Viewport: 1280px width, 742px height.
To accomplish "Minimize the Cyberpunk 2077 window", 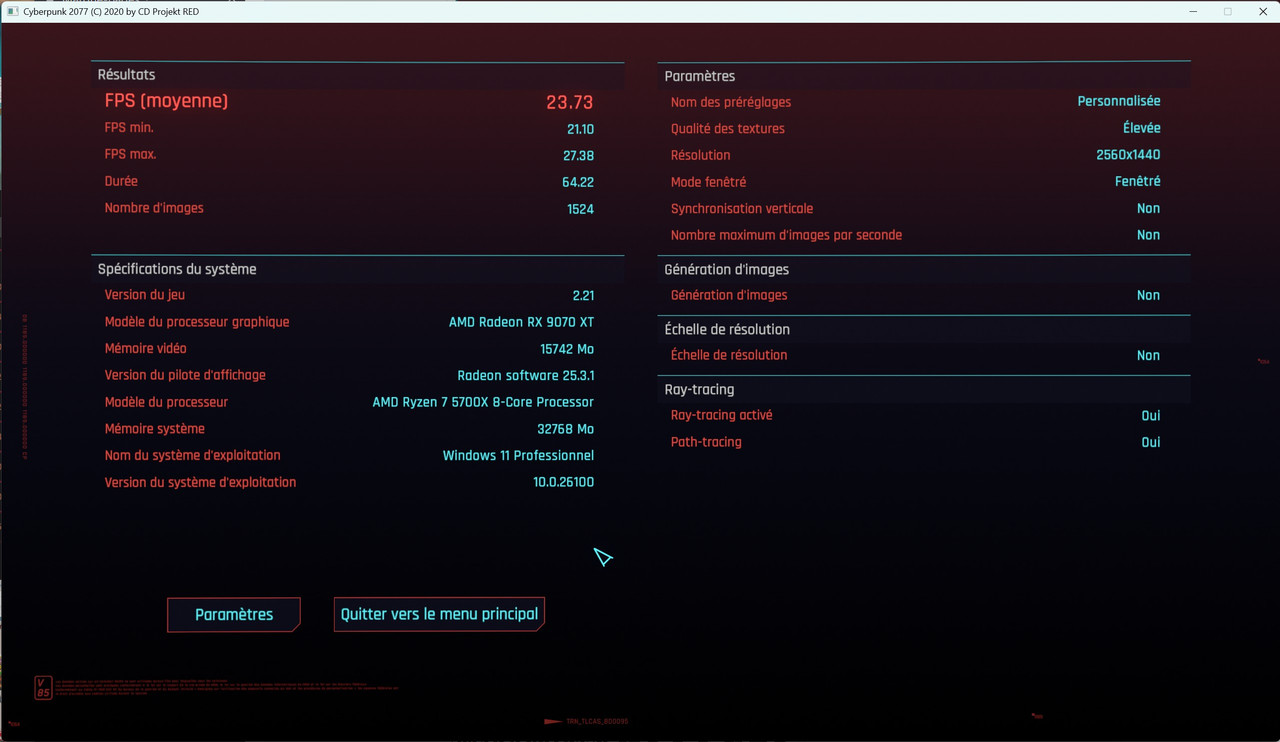I will pyautogui.click(x=1194, y=11).
